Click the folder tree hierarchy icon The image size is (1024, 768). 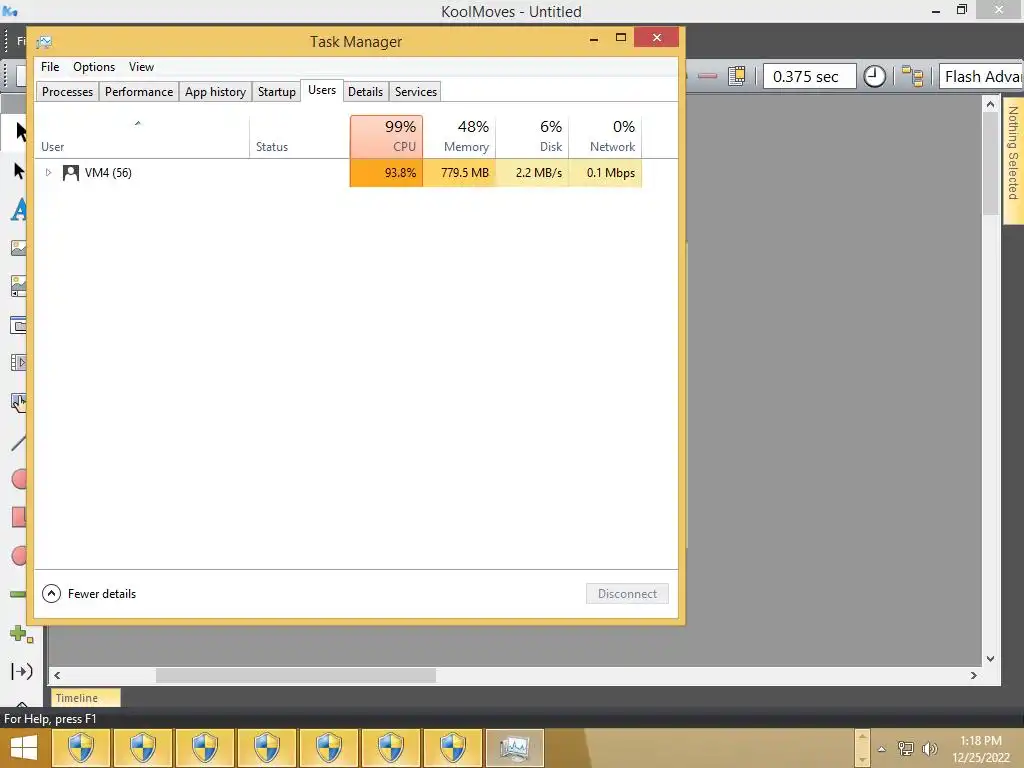(912, 76)
